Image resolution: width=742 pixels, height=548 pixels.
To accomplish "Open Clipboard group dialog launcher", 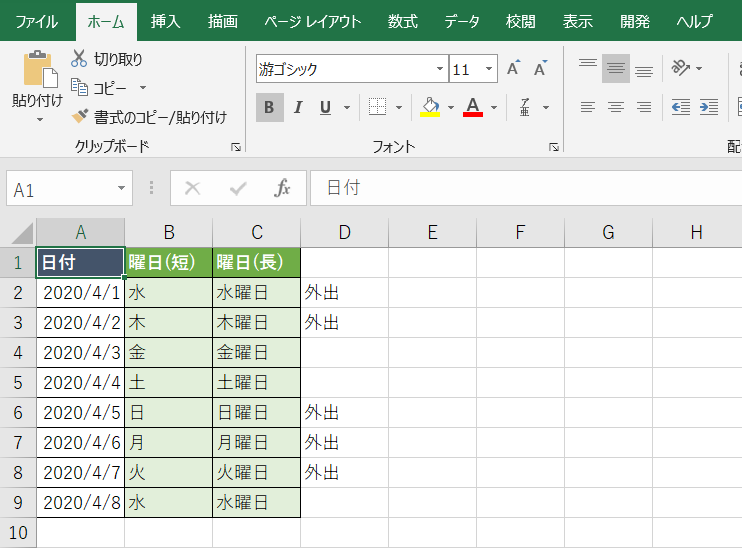I will (236, 148).
